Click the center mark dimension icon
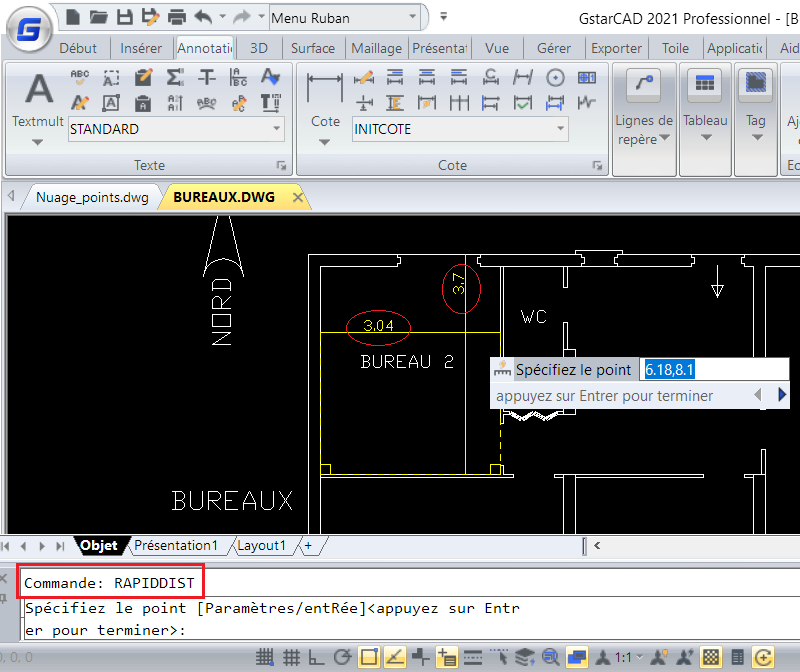This screenshot has width=800, height=672. click(x=555, y=78)
